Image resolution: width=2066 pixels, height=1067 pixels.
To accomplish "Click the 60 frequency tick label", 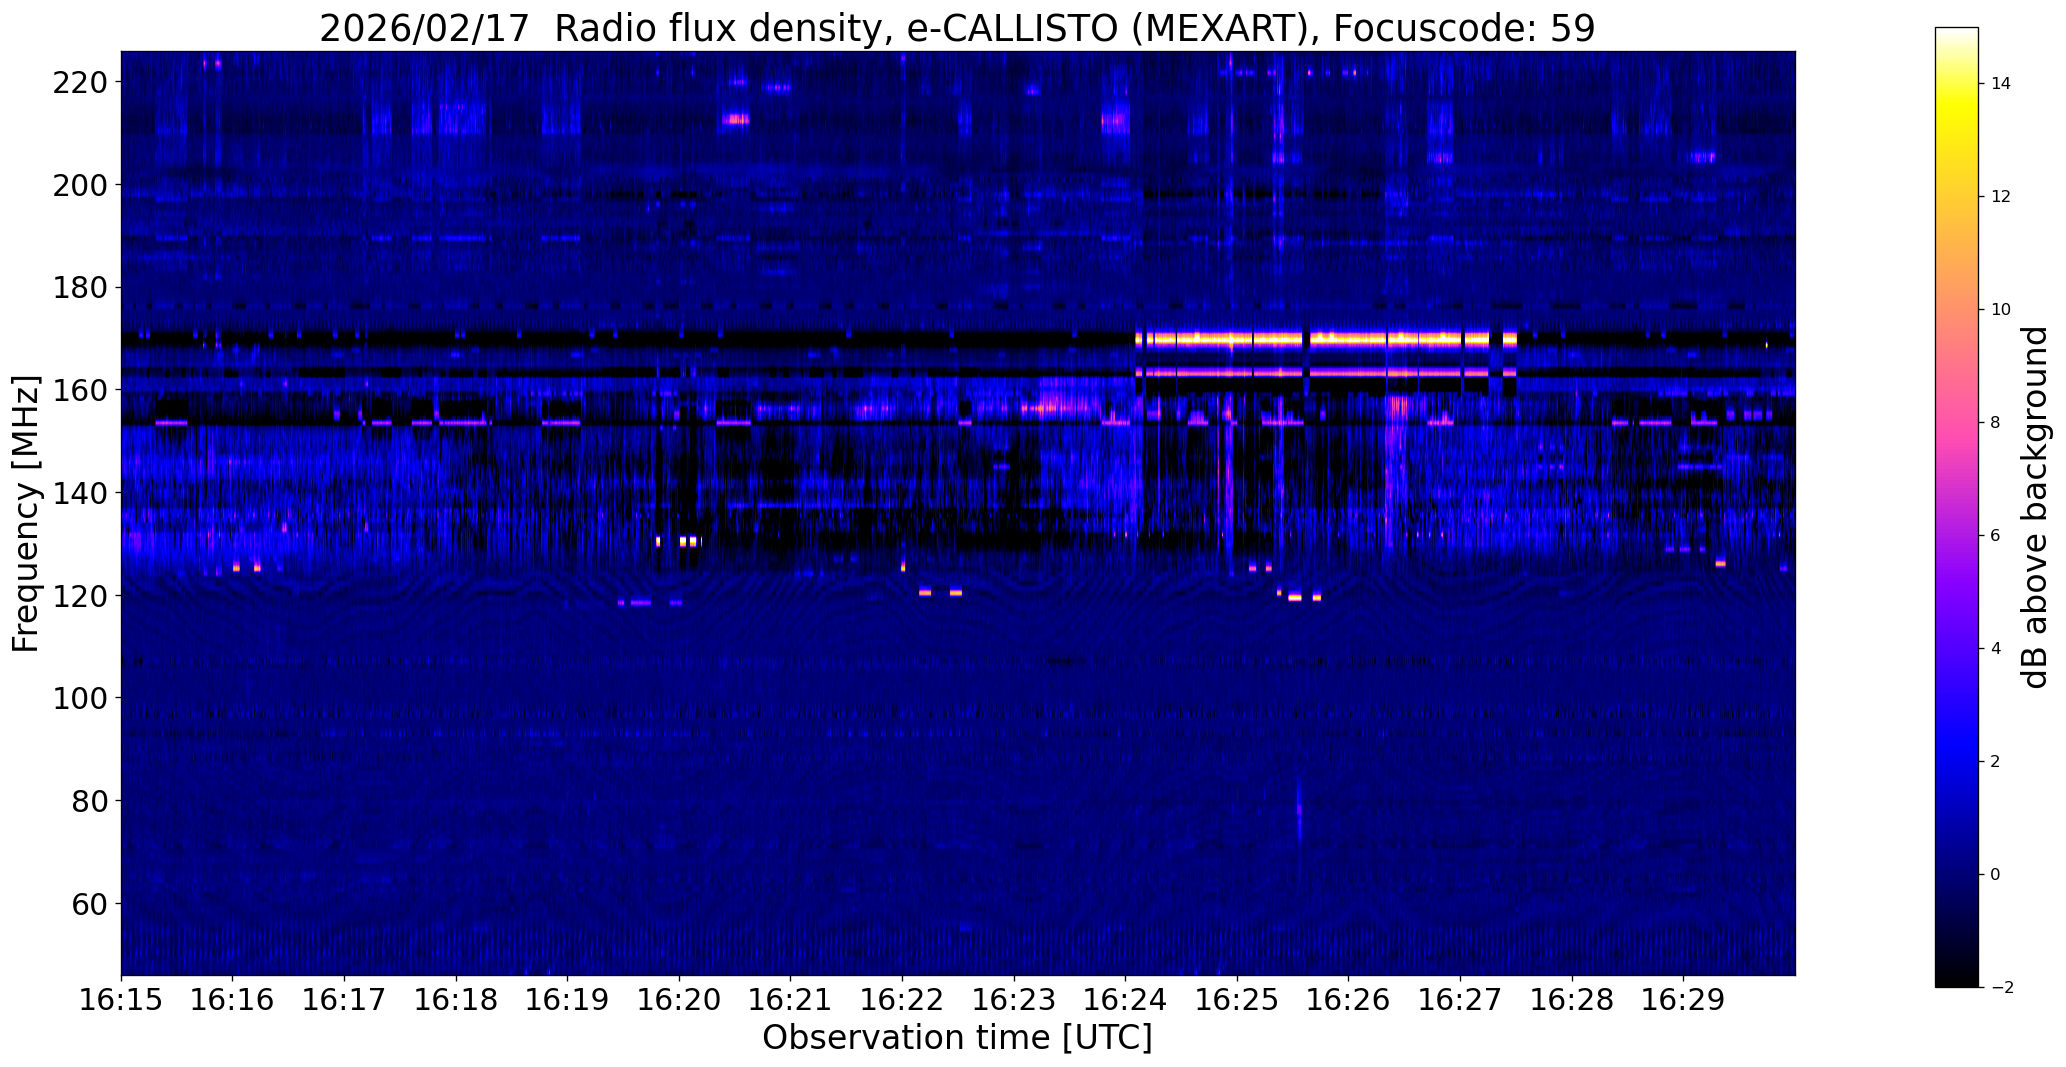I will click(x=88, y=904).
